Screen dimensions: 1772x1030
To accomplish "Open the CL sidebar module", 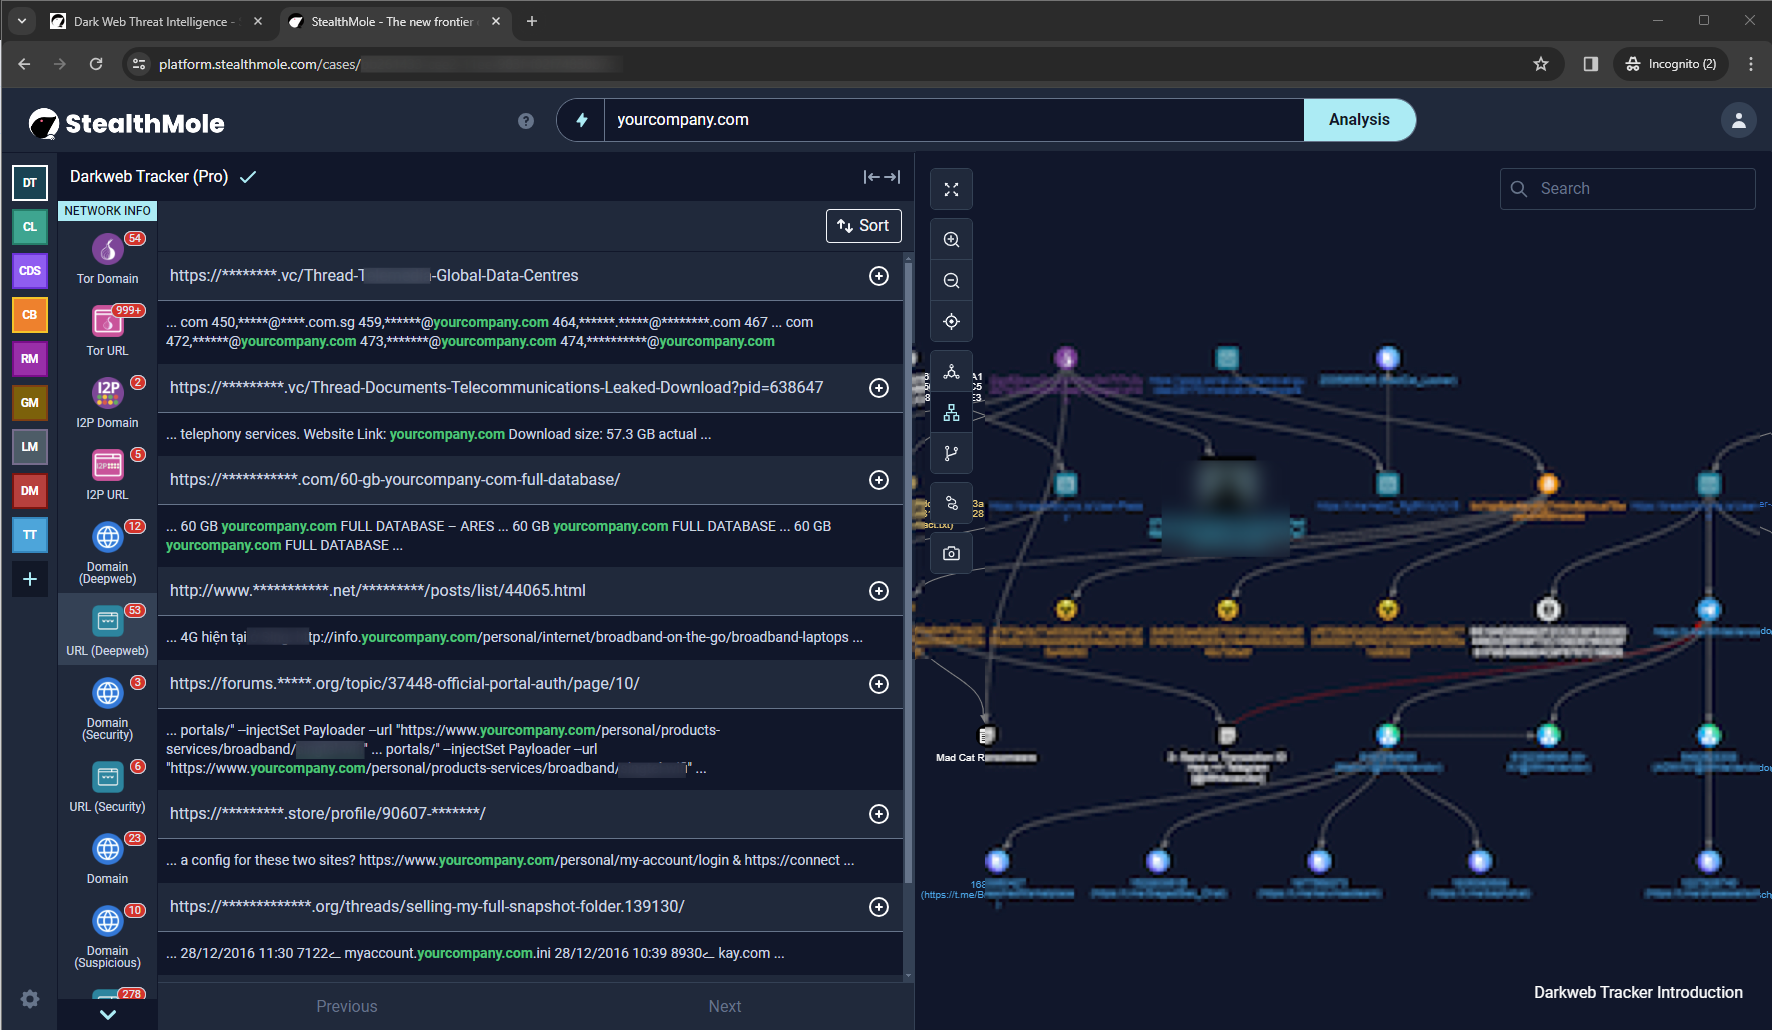I will pos(30,227).
